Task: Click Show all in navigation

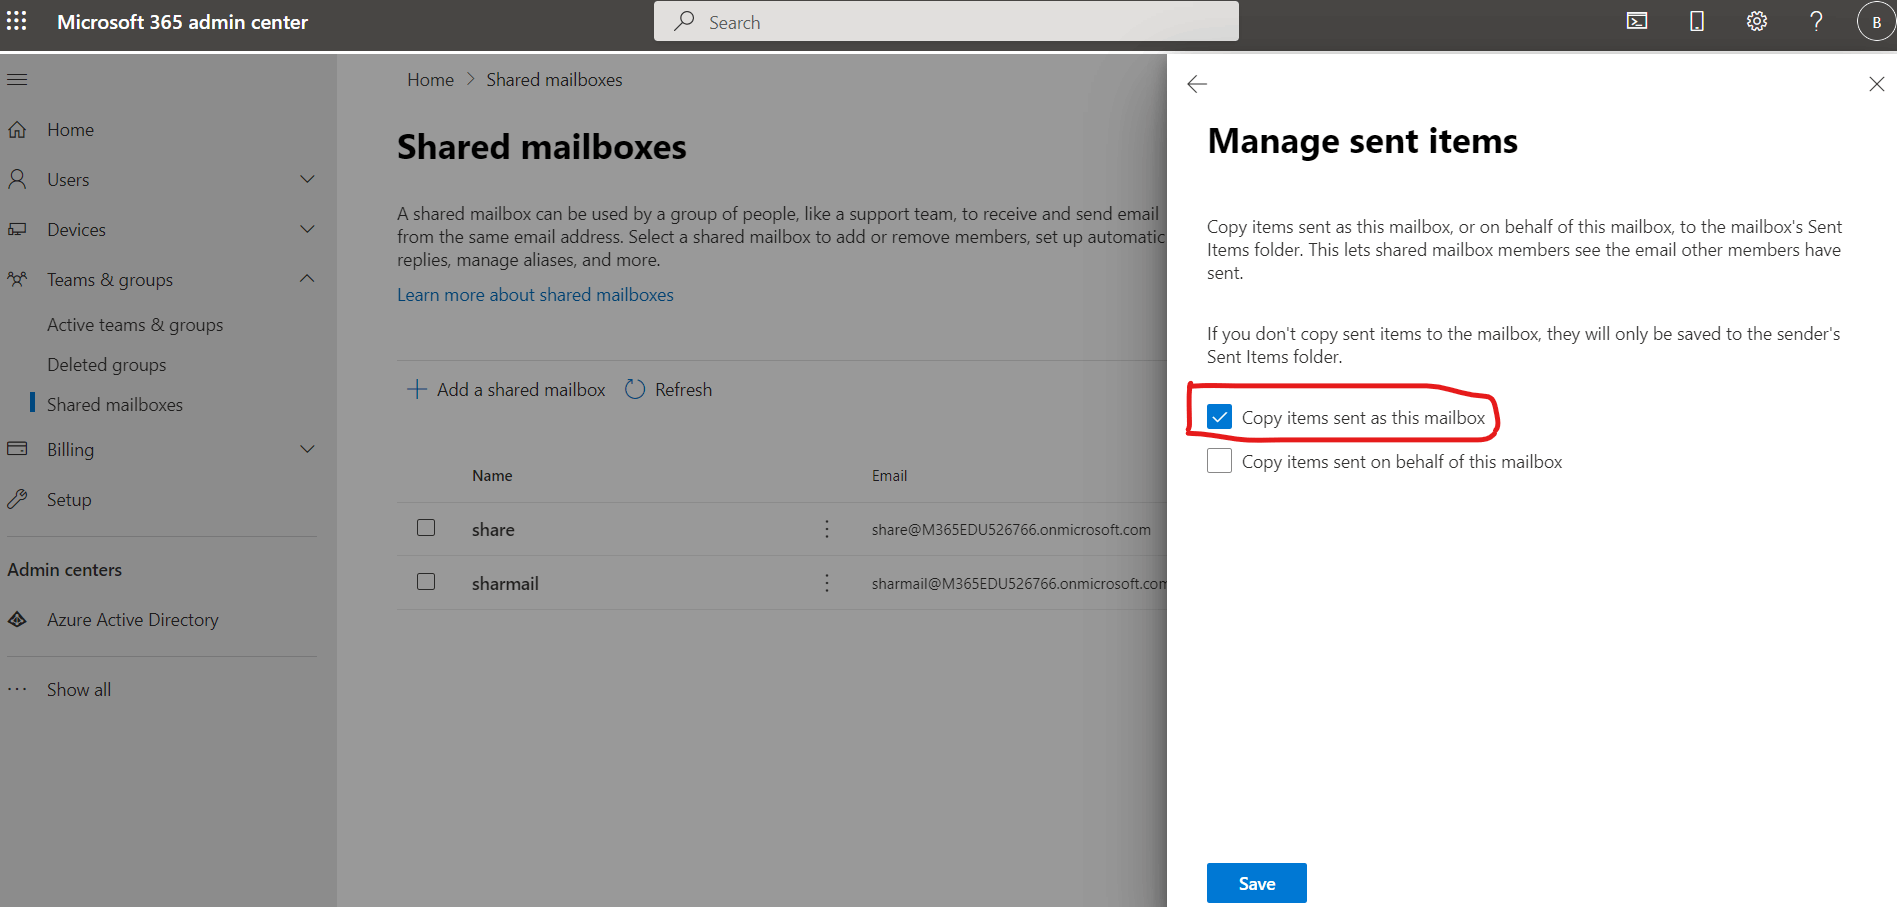Action: [79, 690]
